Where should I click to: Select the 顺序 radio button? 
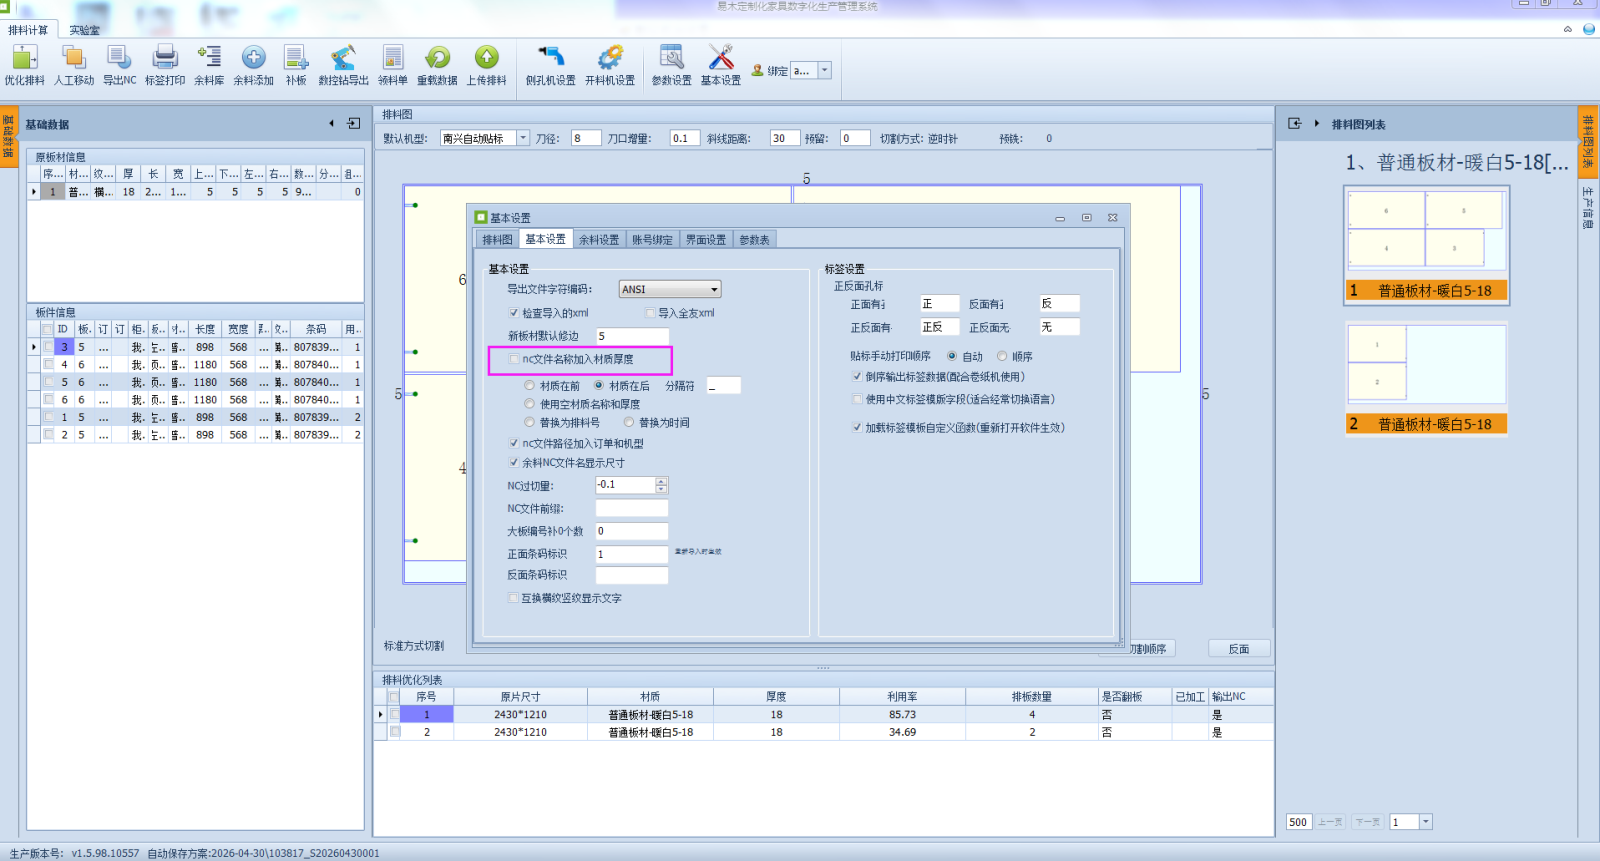1002,356
